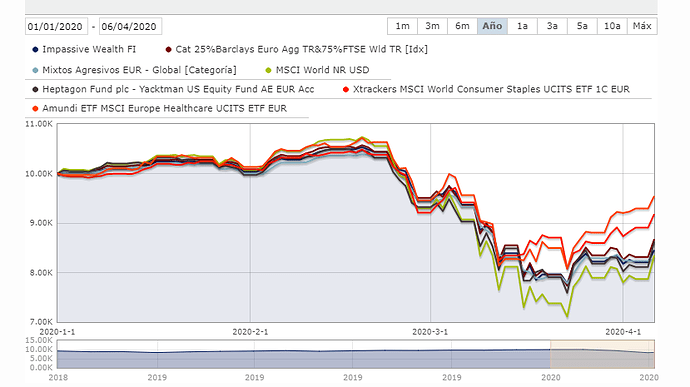
Task: Click the dark blue dot for Impassive Wealth
Action: tap(35, 49)
